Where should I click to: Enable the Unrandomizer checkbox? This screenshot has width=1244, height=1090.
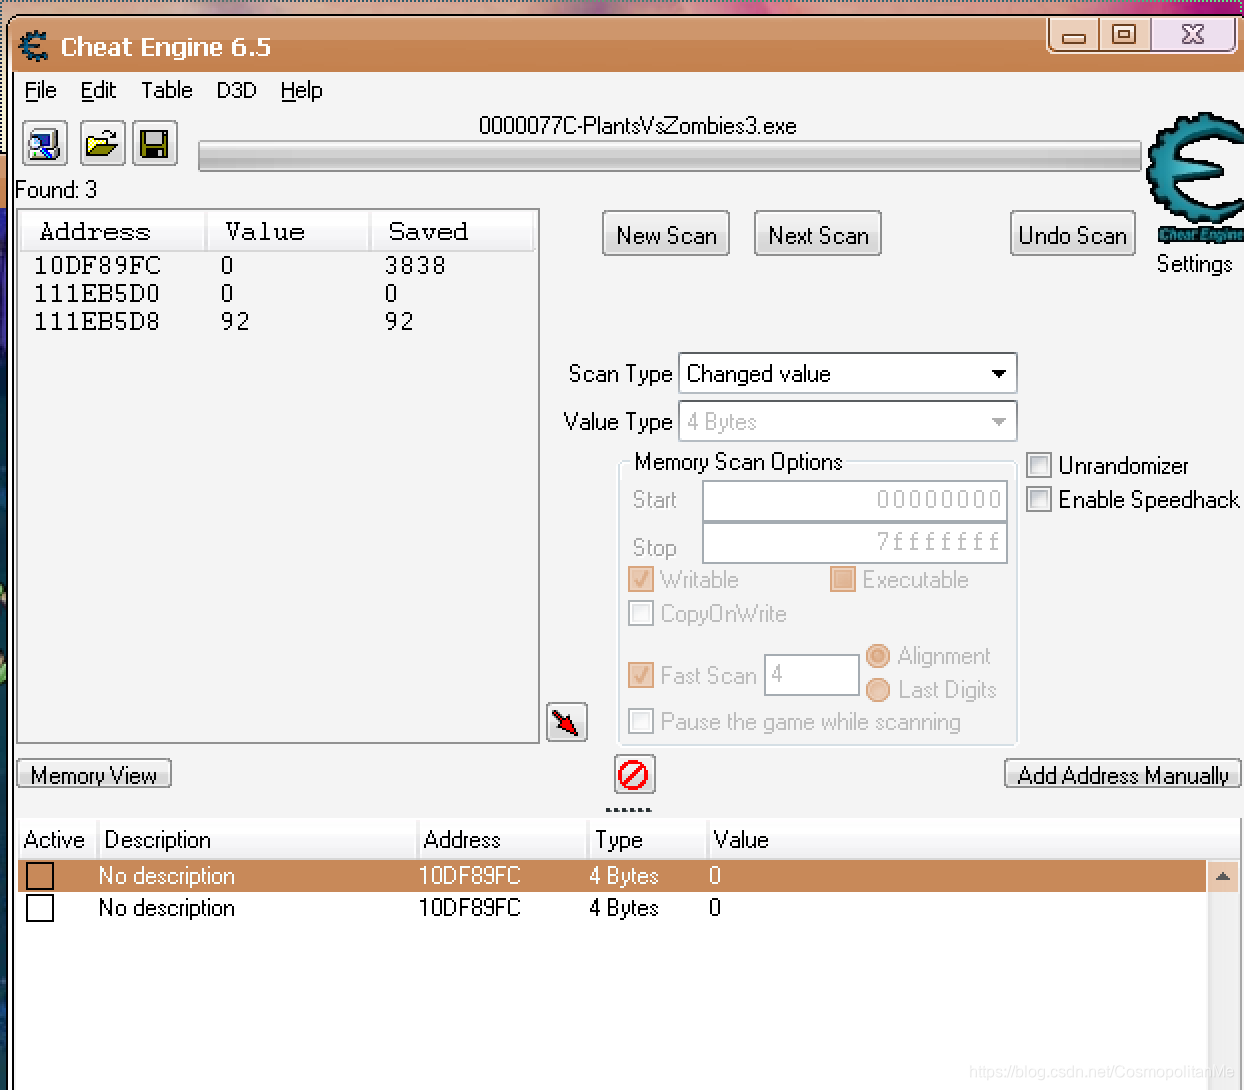[x=1040, y=465]
